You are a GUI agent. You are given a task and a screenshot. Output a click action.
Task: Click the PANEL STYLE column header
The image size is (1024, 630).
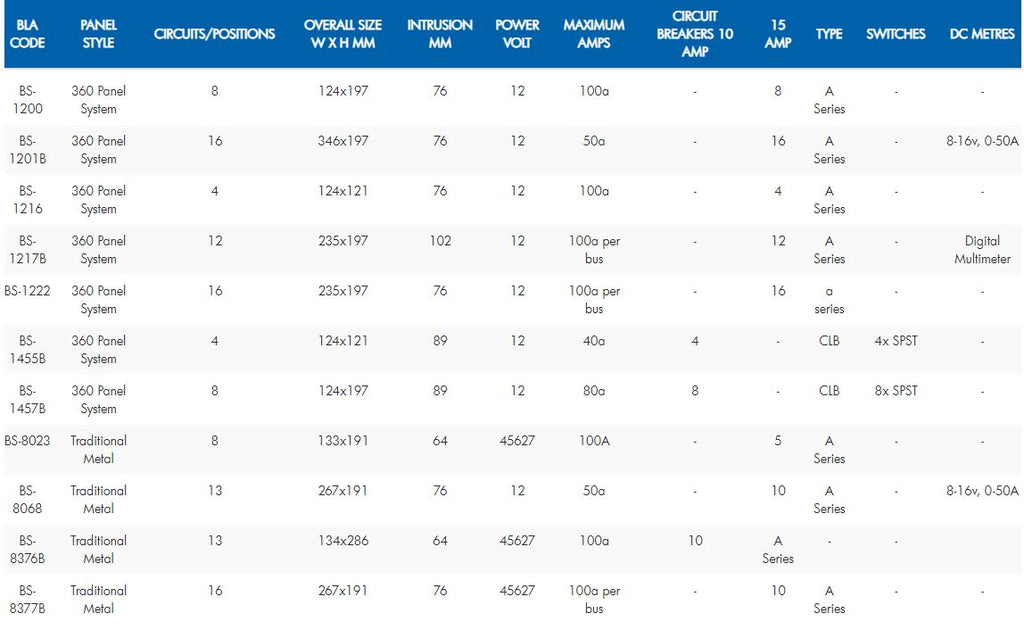click(99, 34)
